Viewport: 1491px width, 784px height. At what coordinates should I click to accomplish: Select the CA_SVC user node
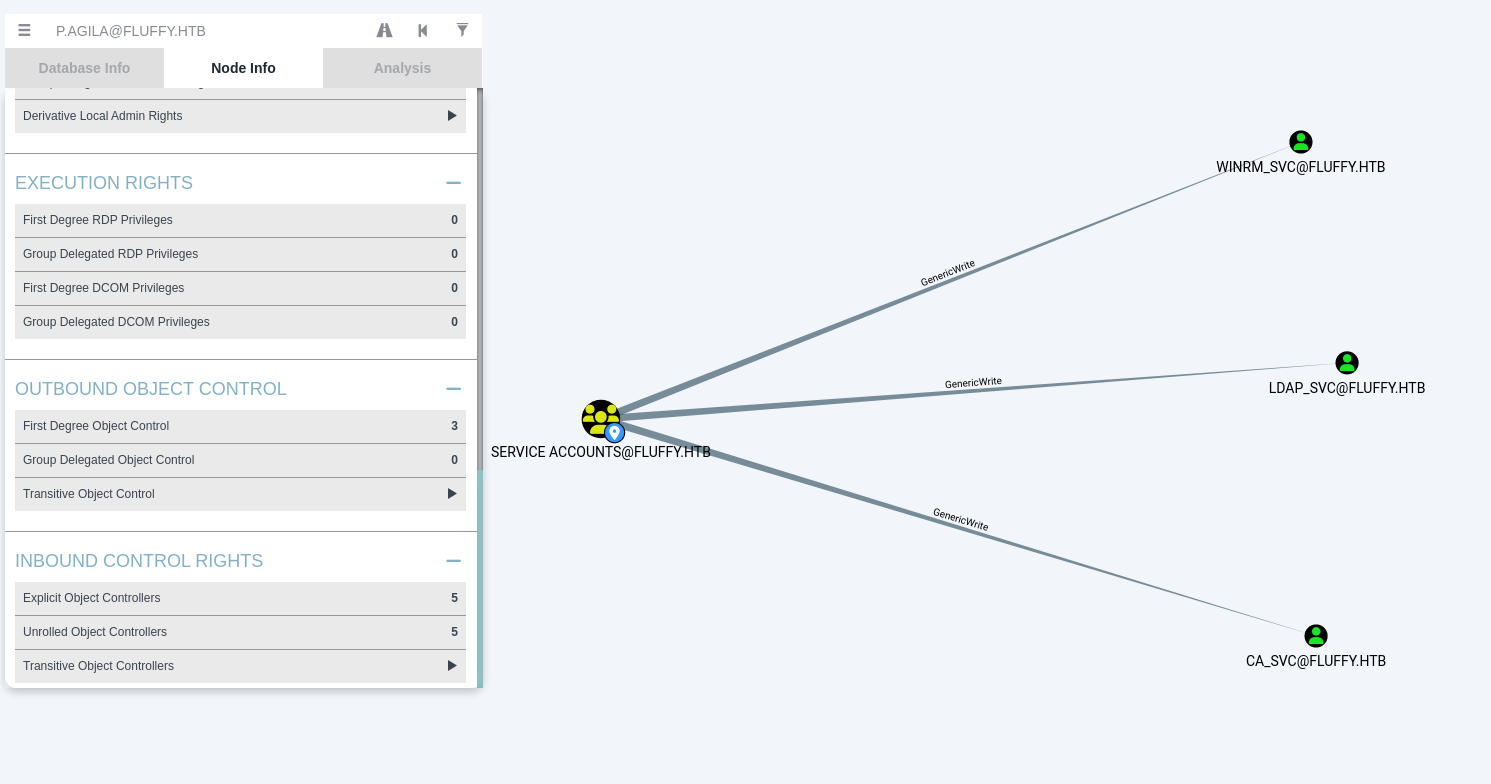pos(1315,636)
